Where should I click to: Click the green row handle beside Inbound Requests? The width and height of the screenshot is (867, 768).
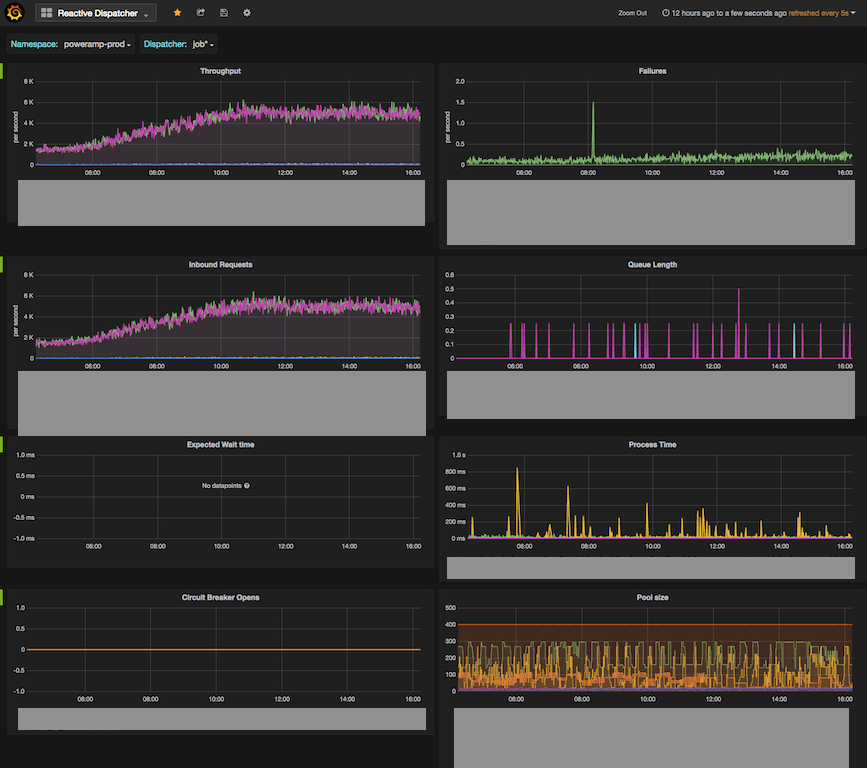click(1, 264)
